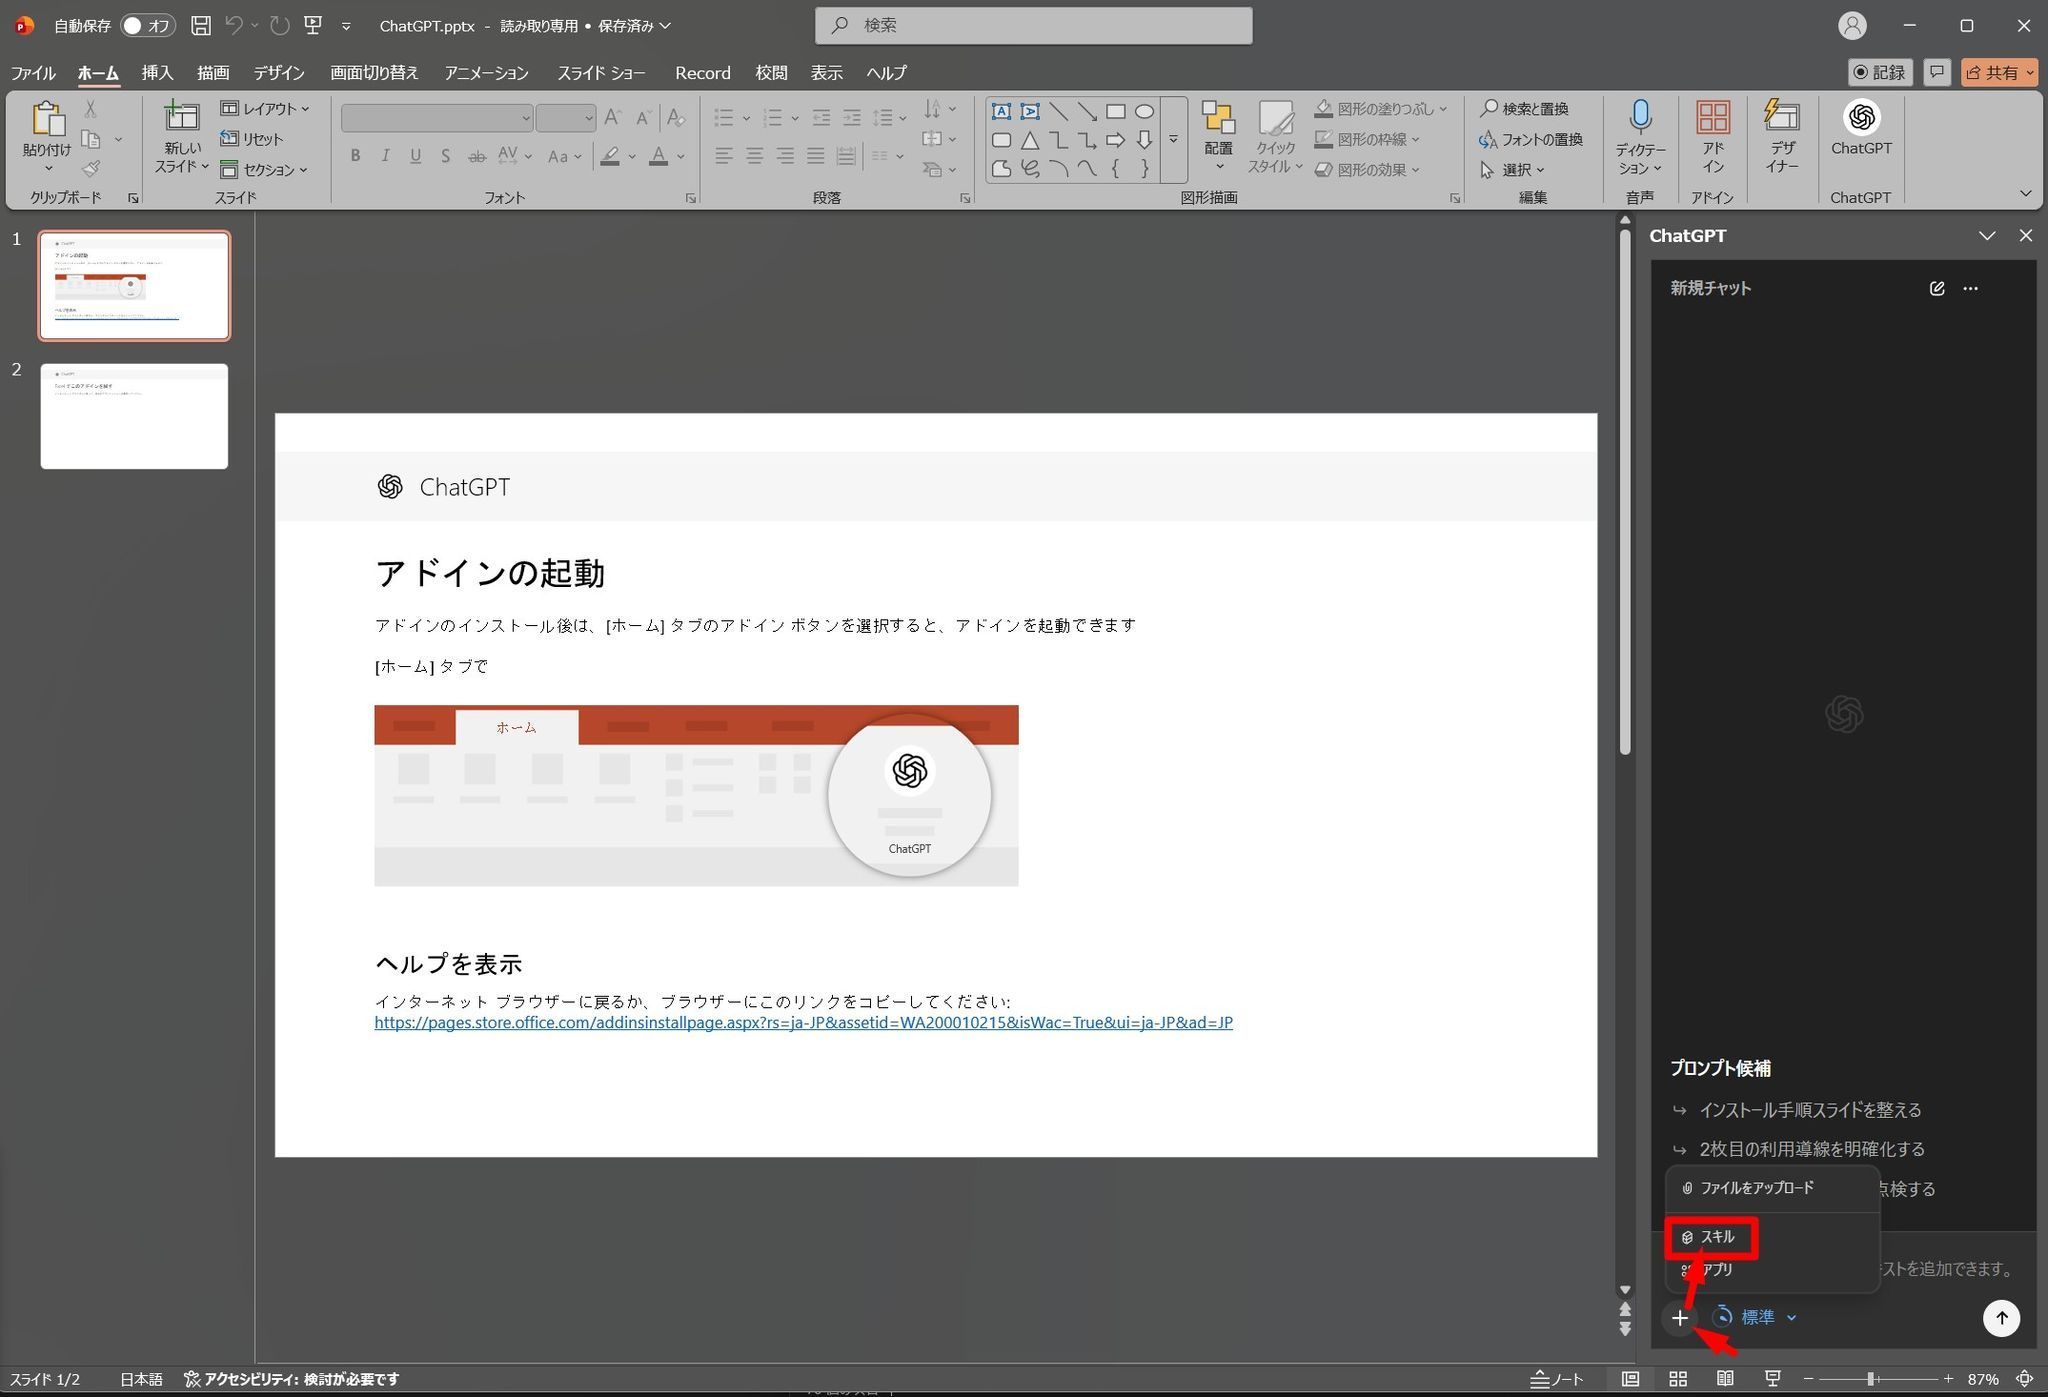Viewport: 2048px width, 1397px height.
Task: Click the save icon in the title bar
Action: [x=201, y=25]
